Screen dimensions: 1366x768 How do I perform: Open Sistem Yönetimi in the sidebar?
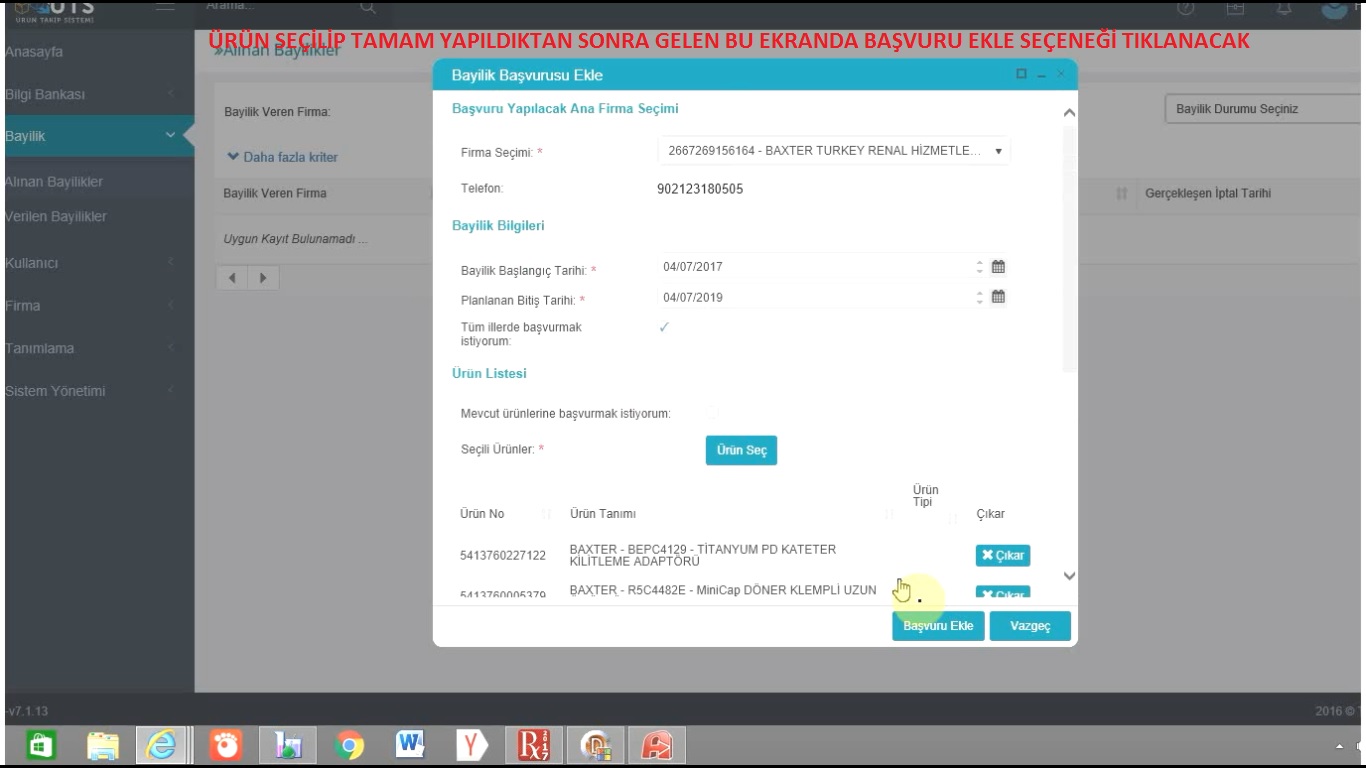55,391
